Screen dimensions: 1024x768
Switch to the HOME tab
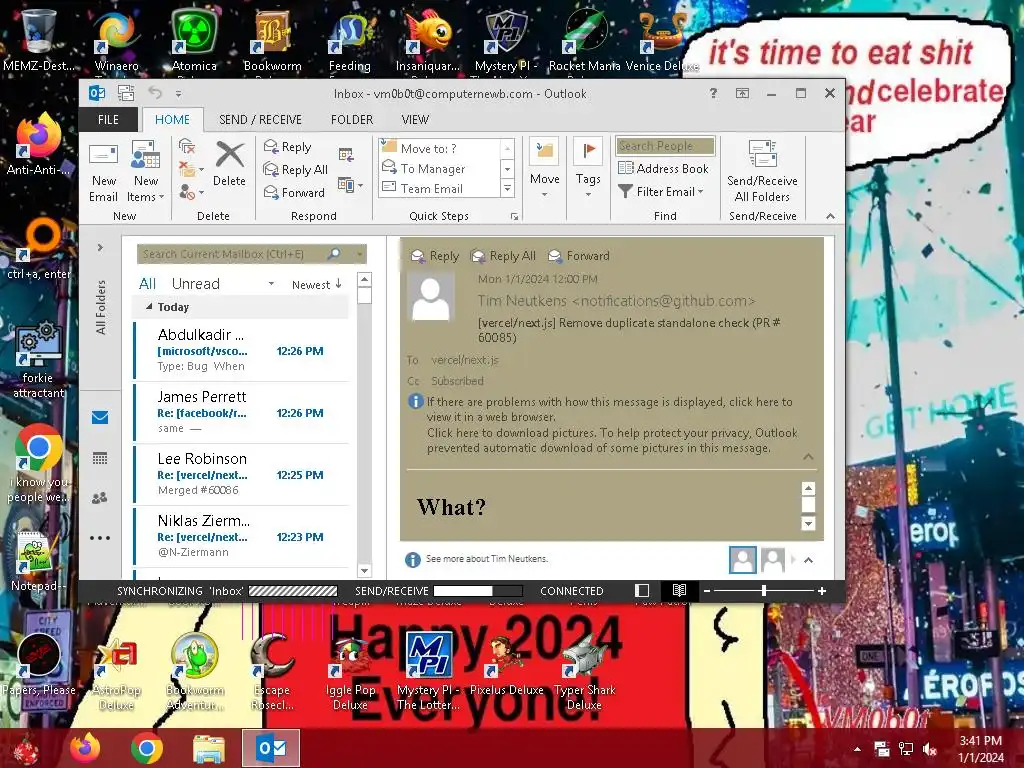pyautogui.click(x=172, y=120)
